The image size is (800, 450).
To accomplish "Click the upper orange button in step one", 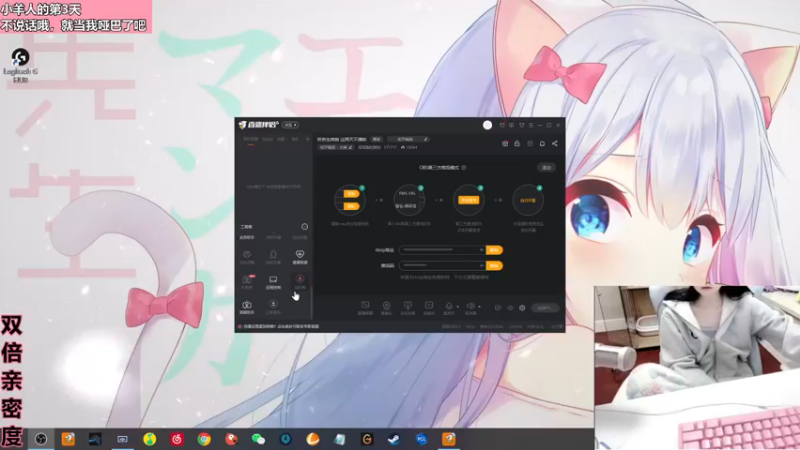I will [x=351, y=194].
